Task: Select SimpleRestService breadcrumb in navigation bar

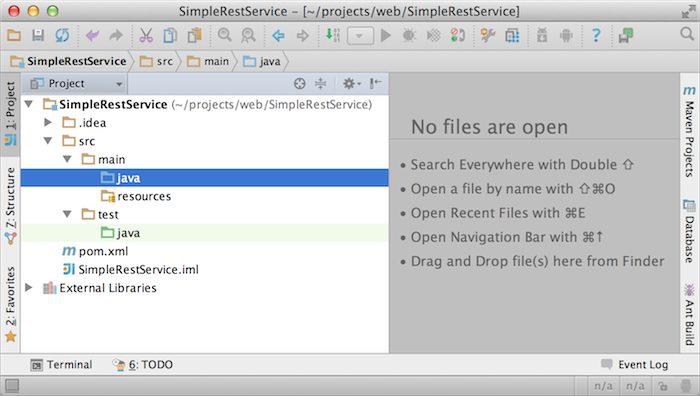Action: pyautogui.click(x=68, y=61)
